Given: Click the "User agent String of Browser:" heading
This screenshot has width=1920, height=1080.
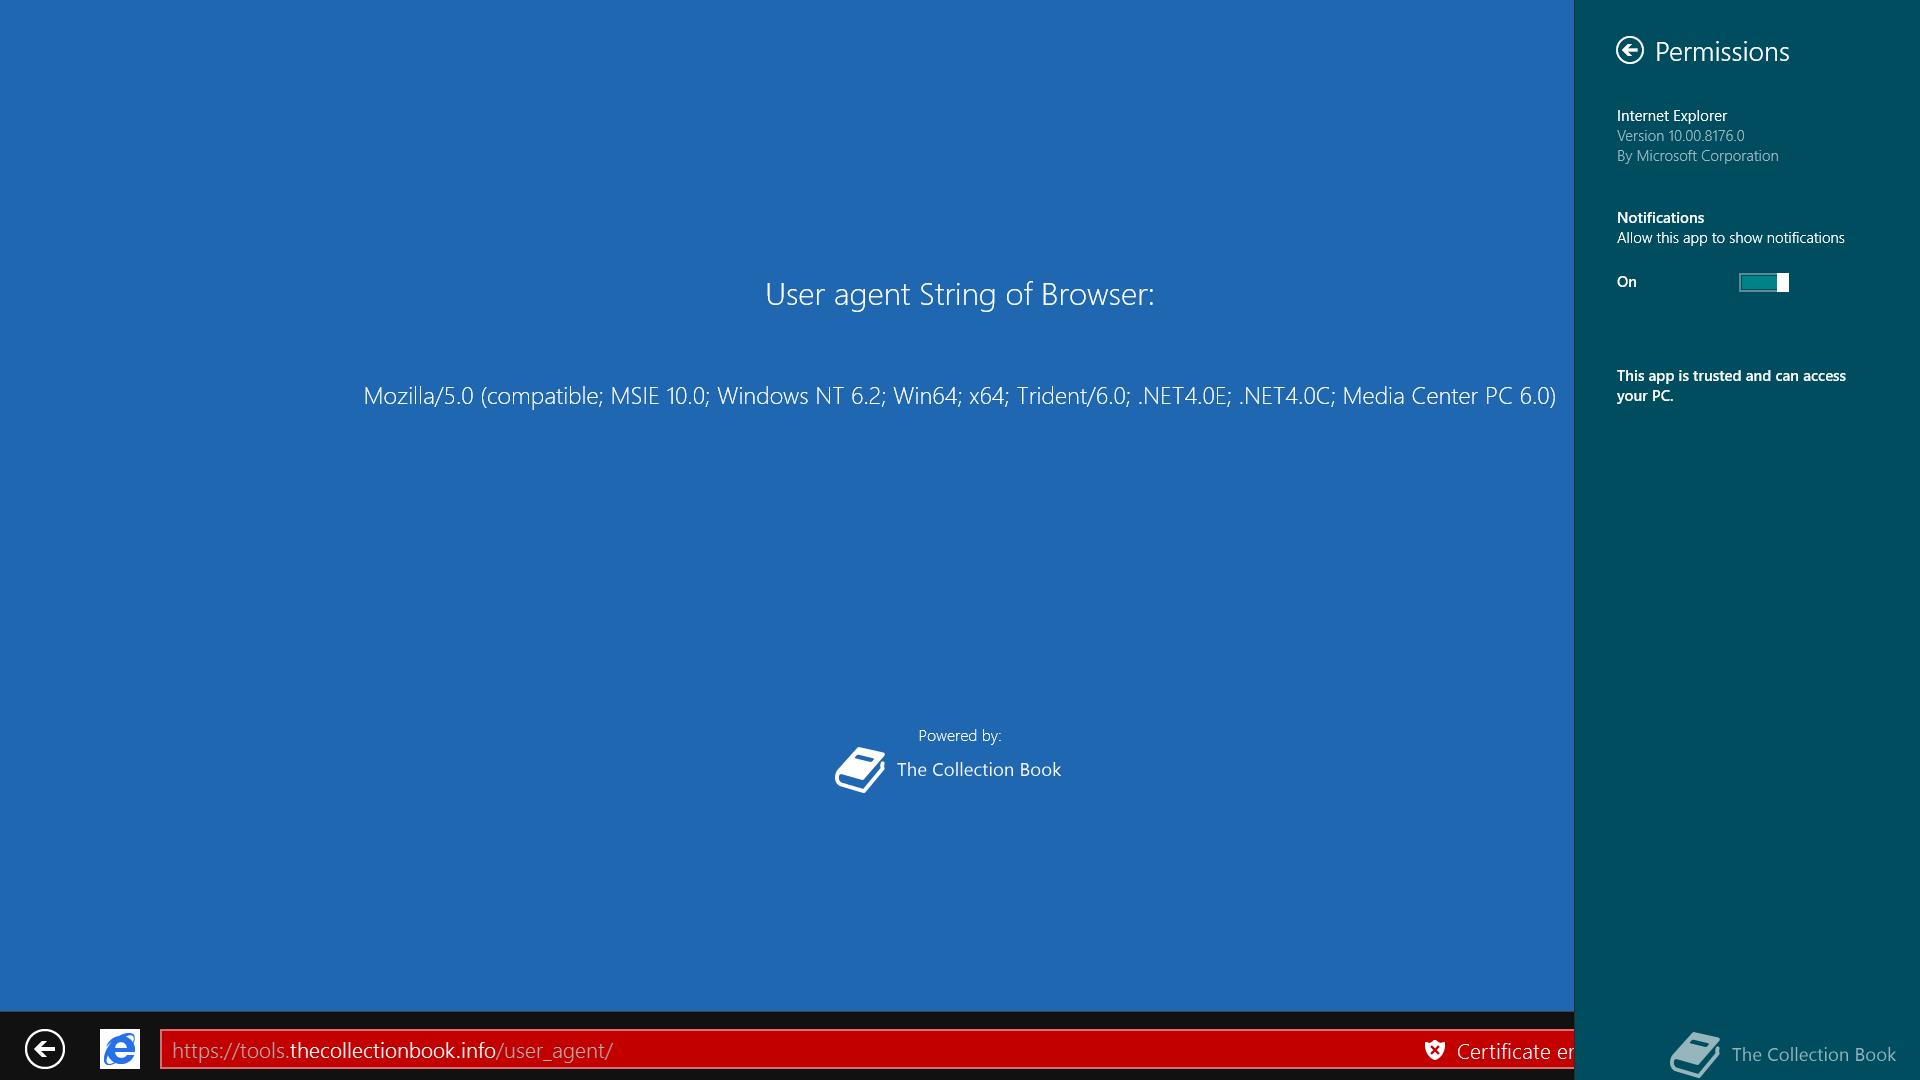Looking at the screenshot, I should [959, 294].
